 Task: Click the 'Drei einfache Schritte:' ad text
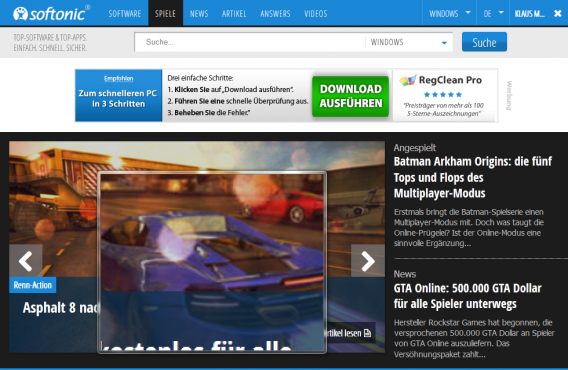pyautogui.click(x=200, y=78)
